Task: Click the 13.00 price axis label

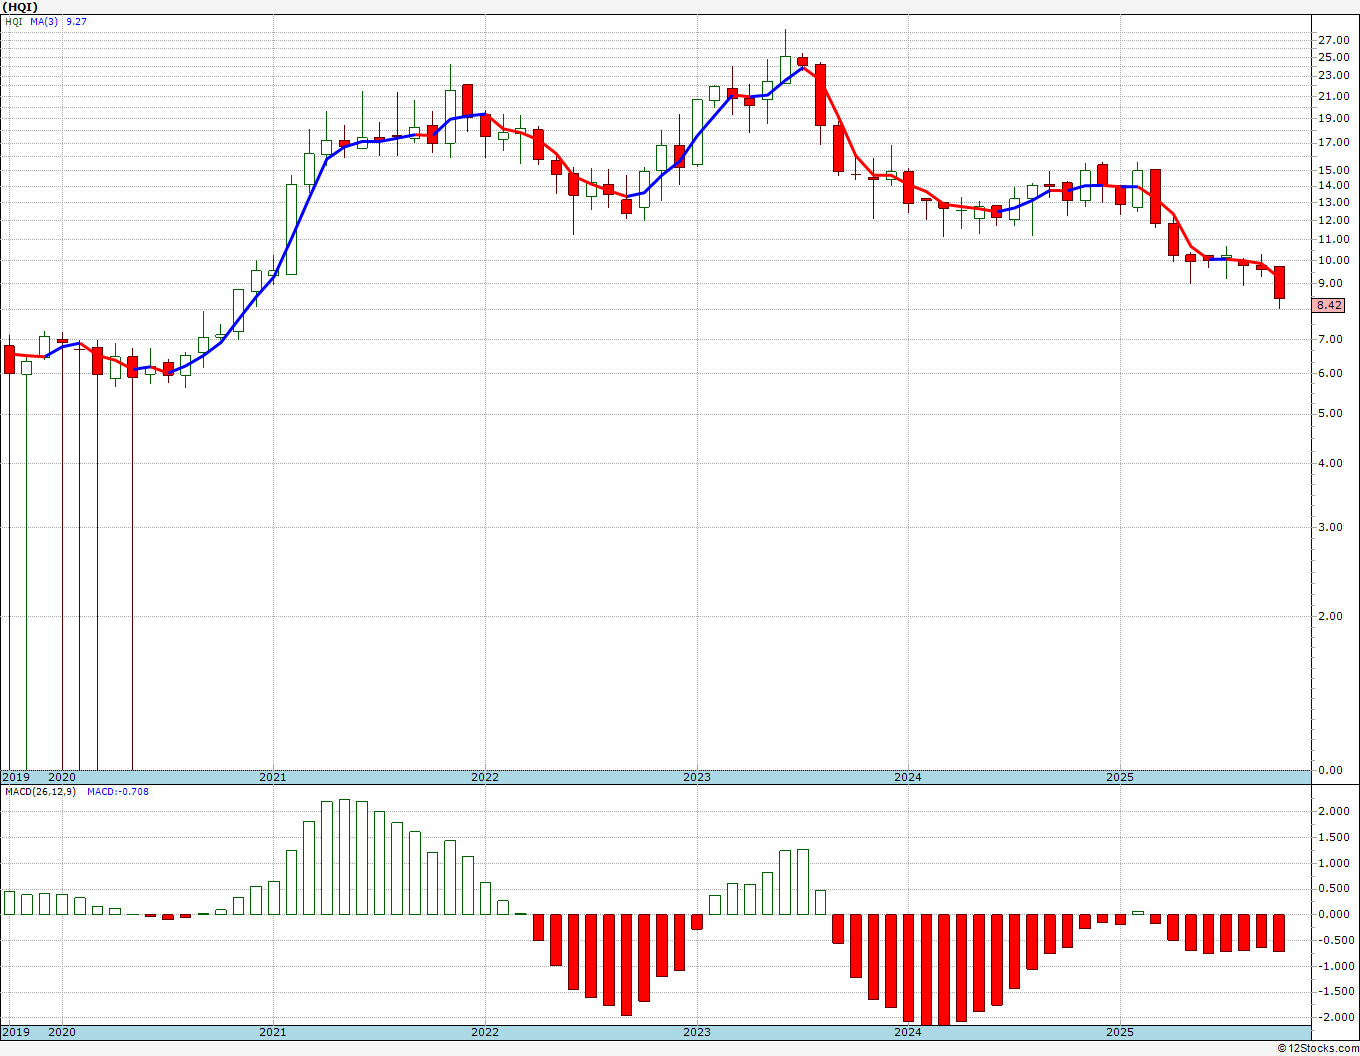Action: [1334, 202]
